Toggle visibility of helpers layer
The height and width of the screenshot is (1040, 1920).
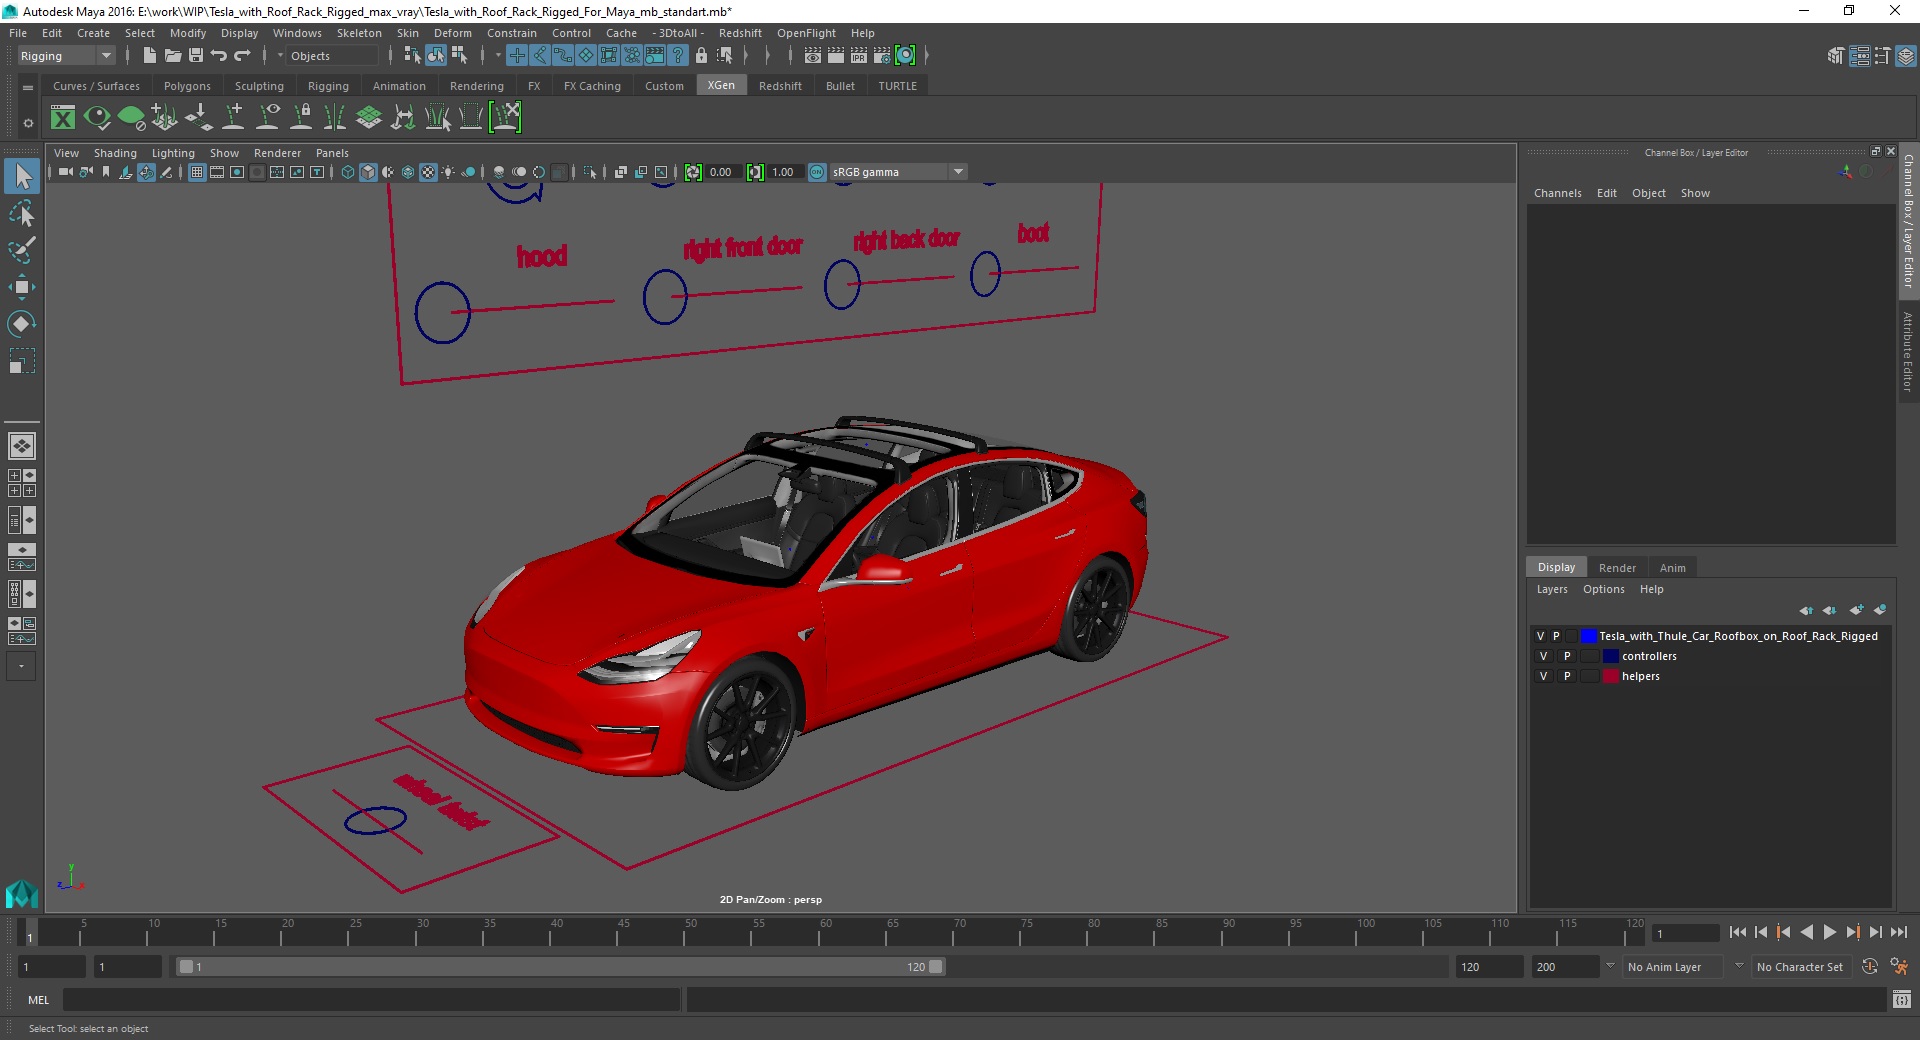coord(1543,677)
